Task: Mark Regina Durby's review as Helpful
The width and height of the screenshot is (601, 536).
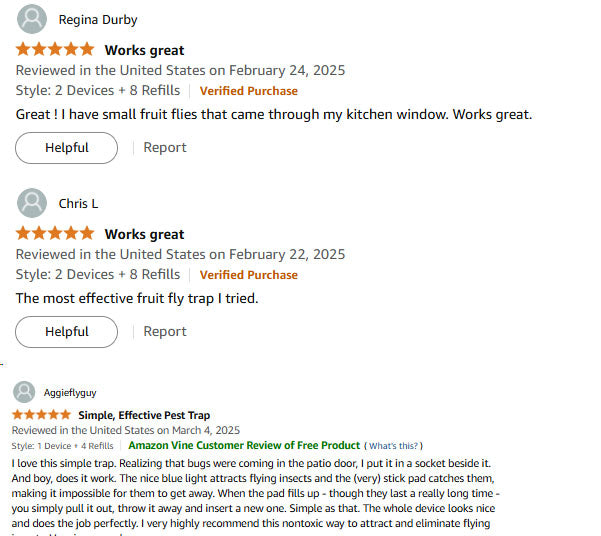Action: (x=66, y=148)
